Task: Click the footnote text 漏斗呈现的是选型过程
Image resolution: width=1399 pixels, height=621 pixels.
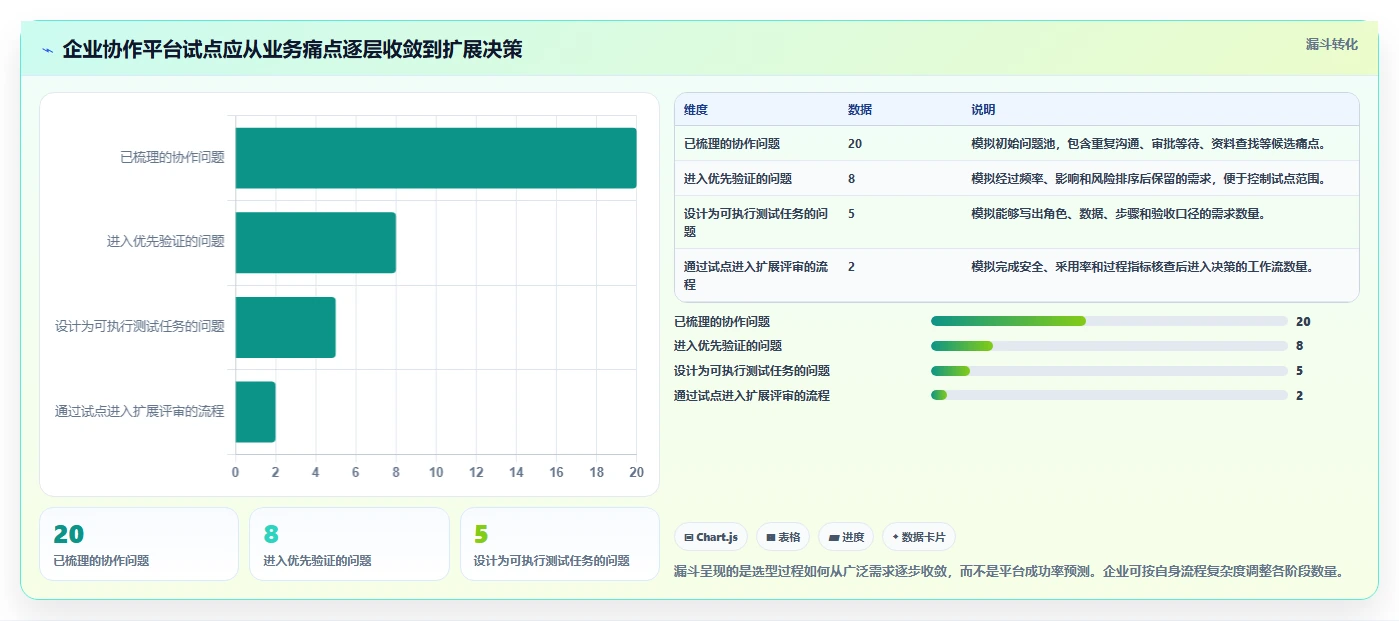Action: pos(1009,572)
